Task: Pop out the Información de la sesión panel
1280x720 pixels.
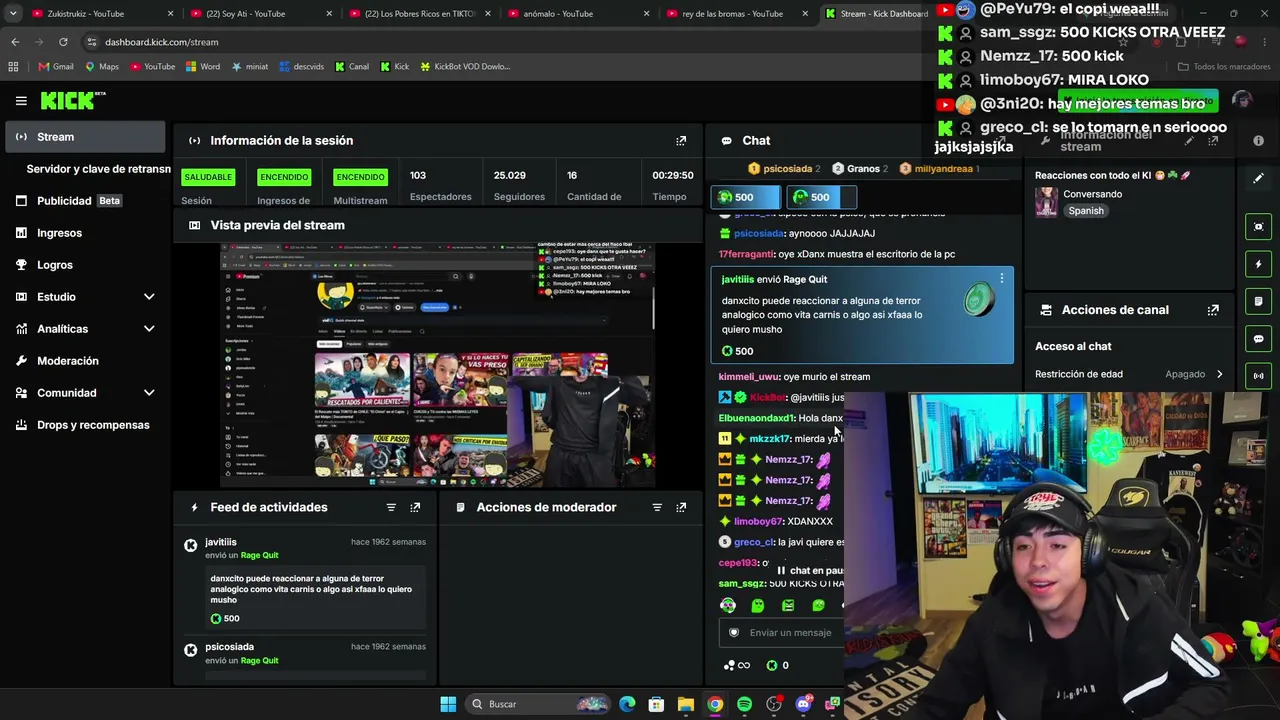Action: 681,141
